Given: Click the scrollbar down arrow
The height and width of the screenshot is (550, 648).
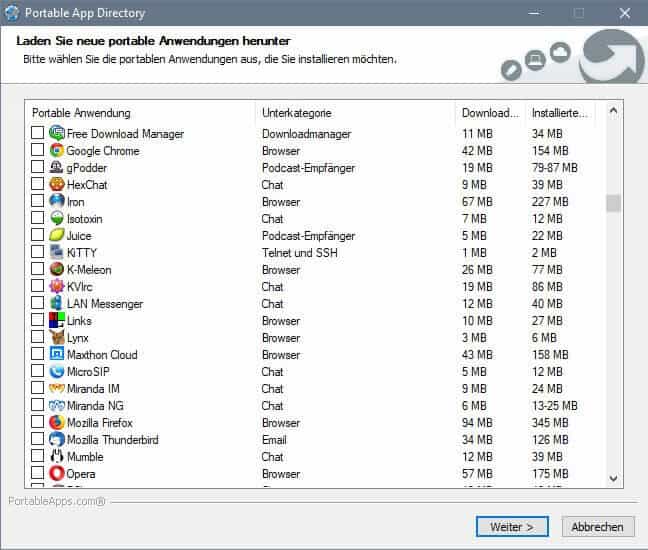Looking at the screenshot, I should [614, 479].
